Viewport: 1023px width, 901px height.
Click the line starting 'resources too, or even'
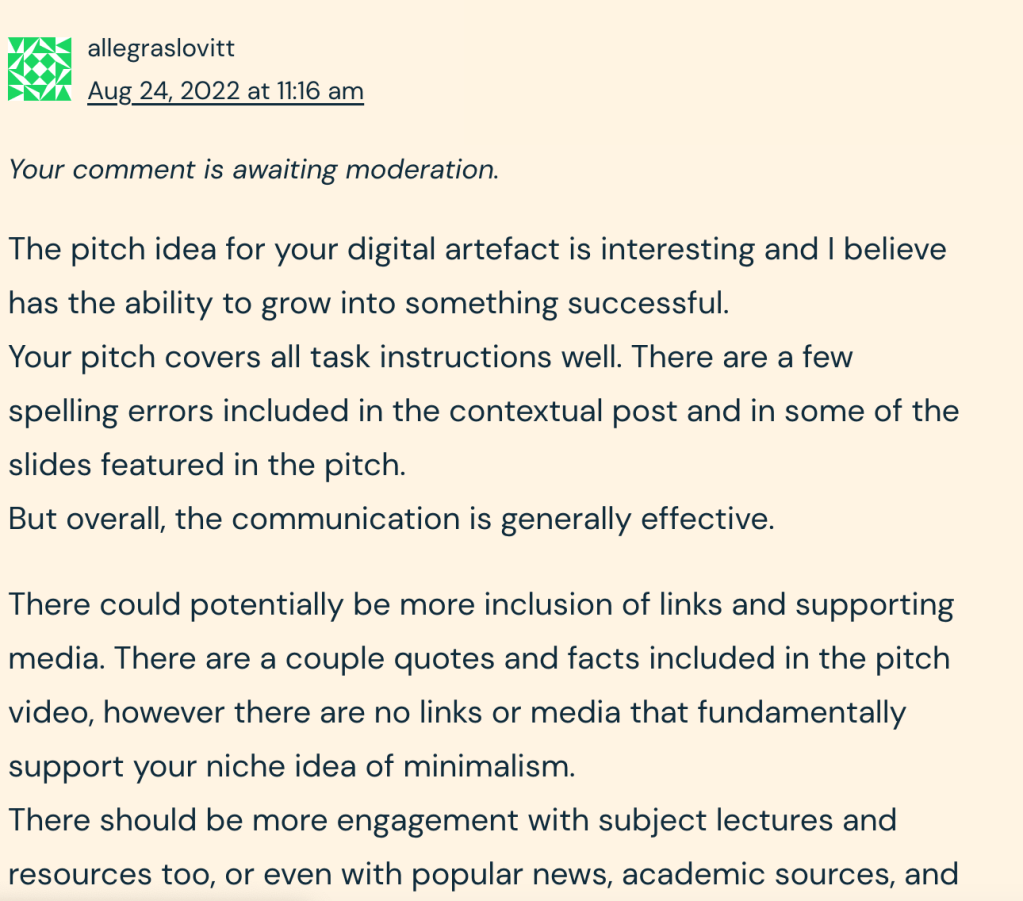[x=484, y=874]
